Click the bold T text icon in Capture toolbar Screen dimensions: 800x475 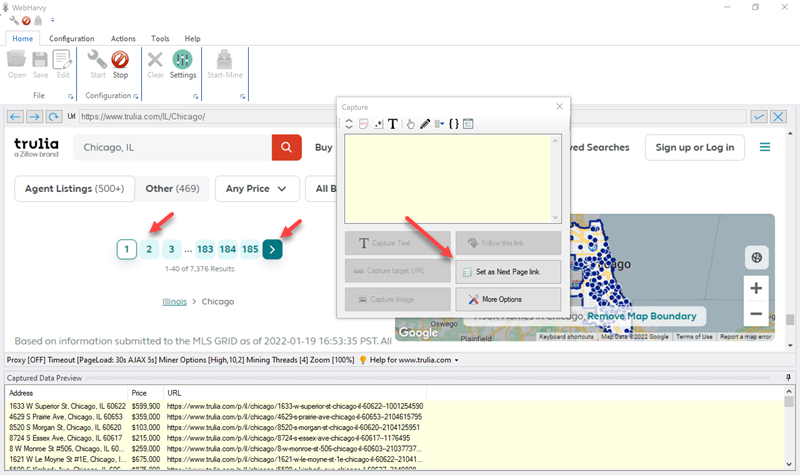[x=393, y=124]
